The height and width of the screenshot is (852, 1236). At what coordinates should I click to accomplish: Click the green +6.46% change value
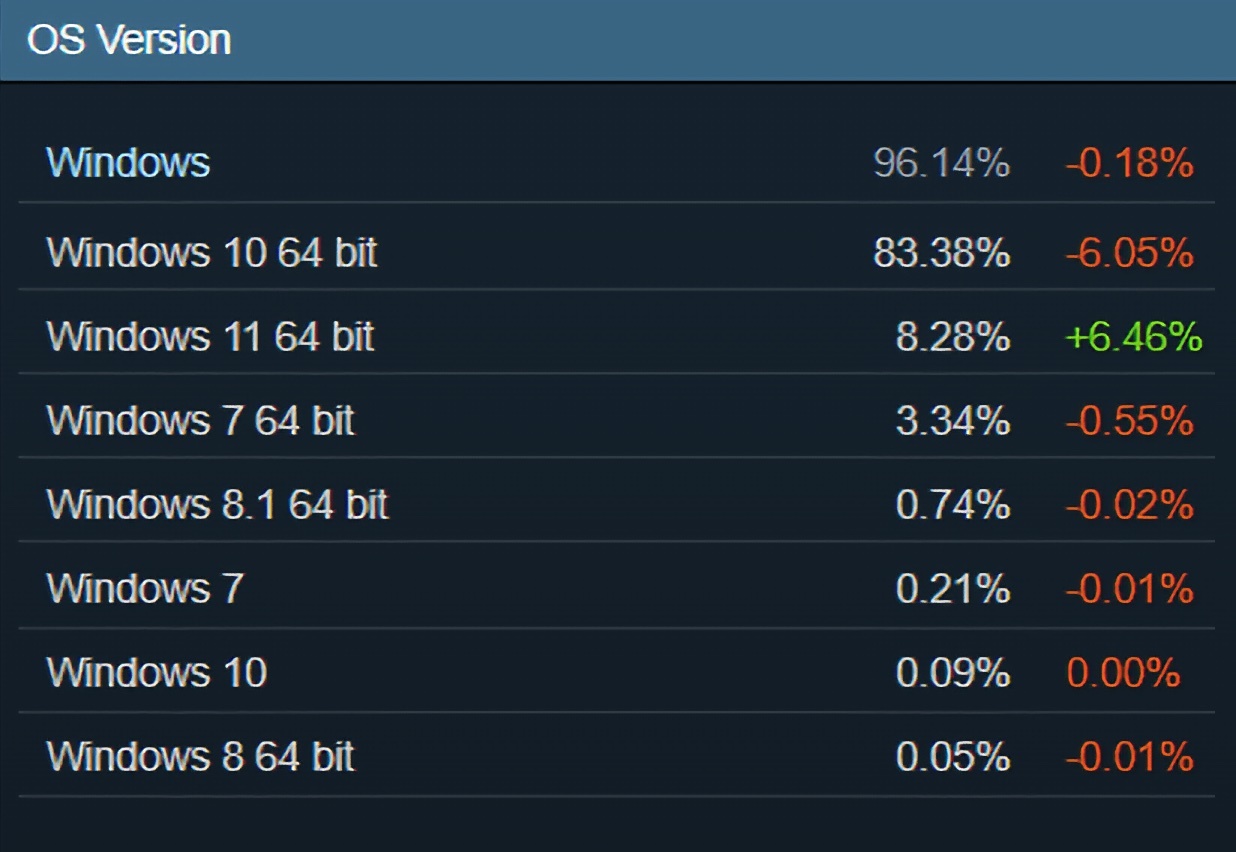(x=1133, y=338)
